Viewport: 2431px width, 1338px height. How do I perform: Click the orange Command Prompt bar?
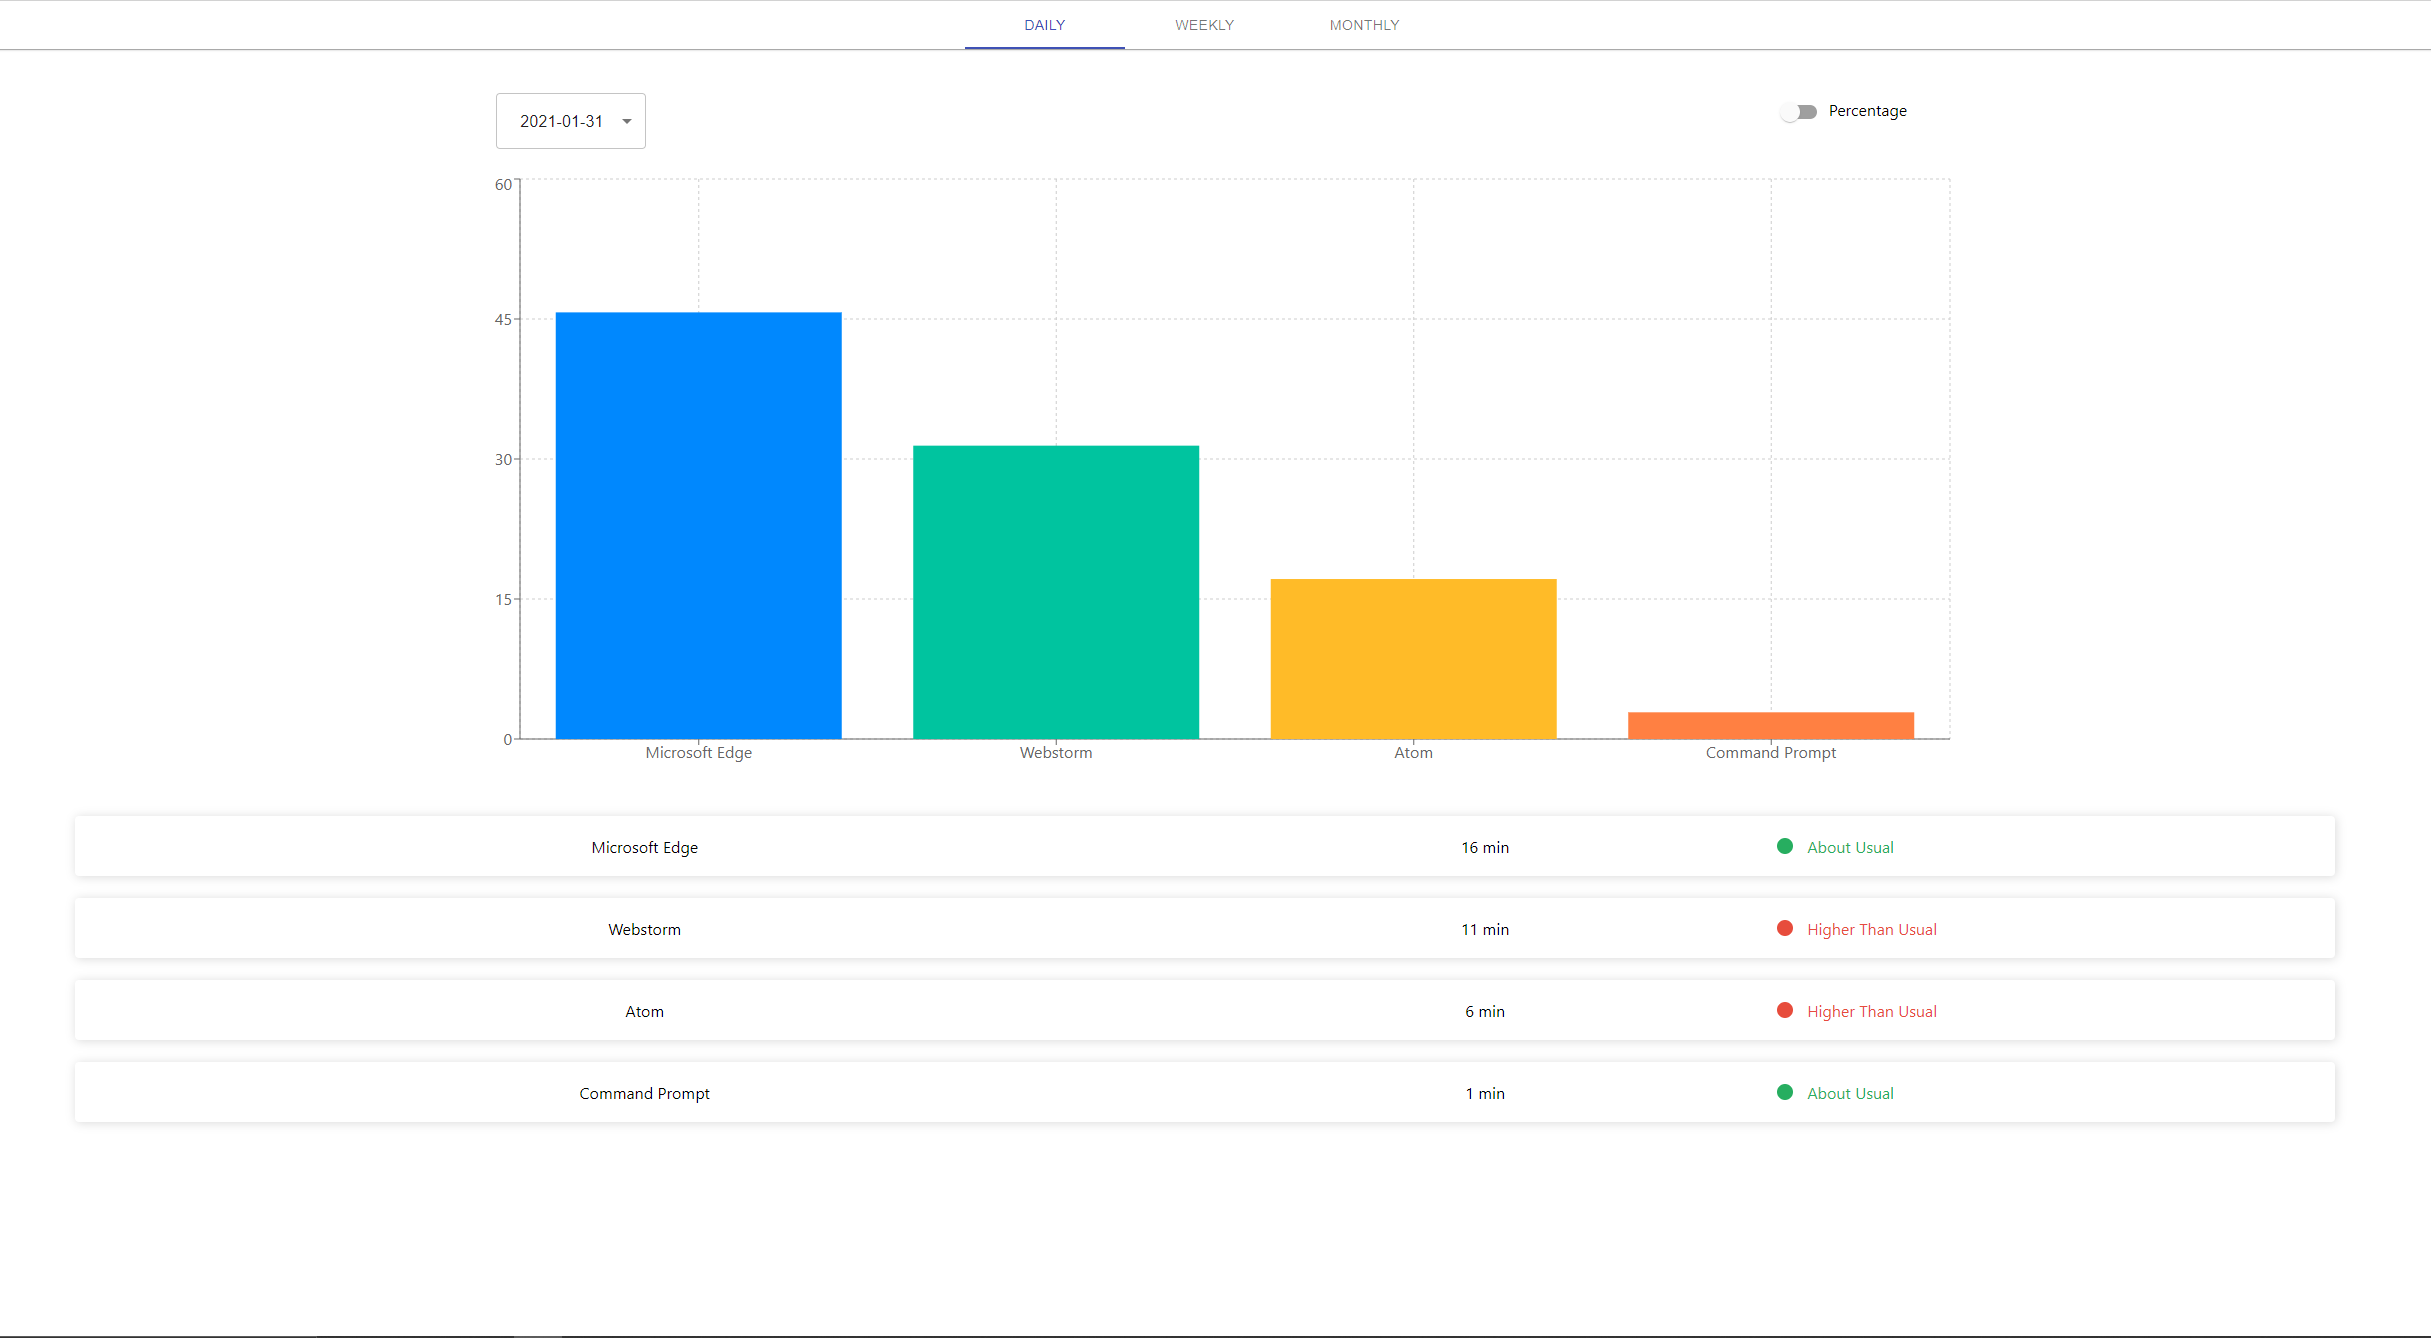pyautogui.click(x=1770, y=725)
